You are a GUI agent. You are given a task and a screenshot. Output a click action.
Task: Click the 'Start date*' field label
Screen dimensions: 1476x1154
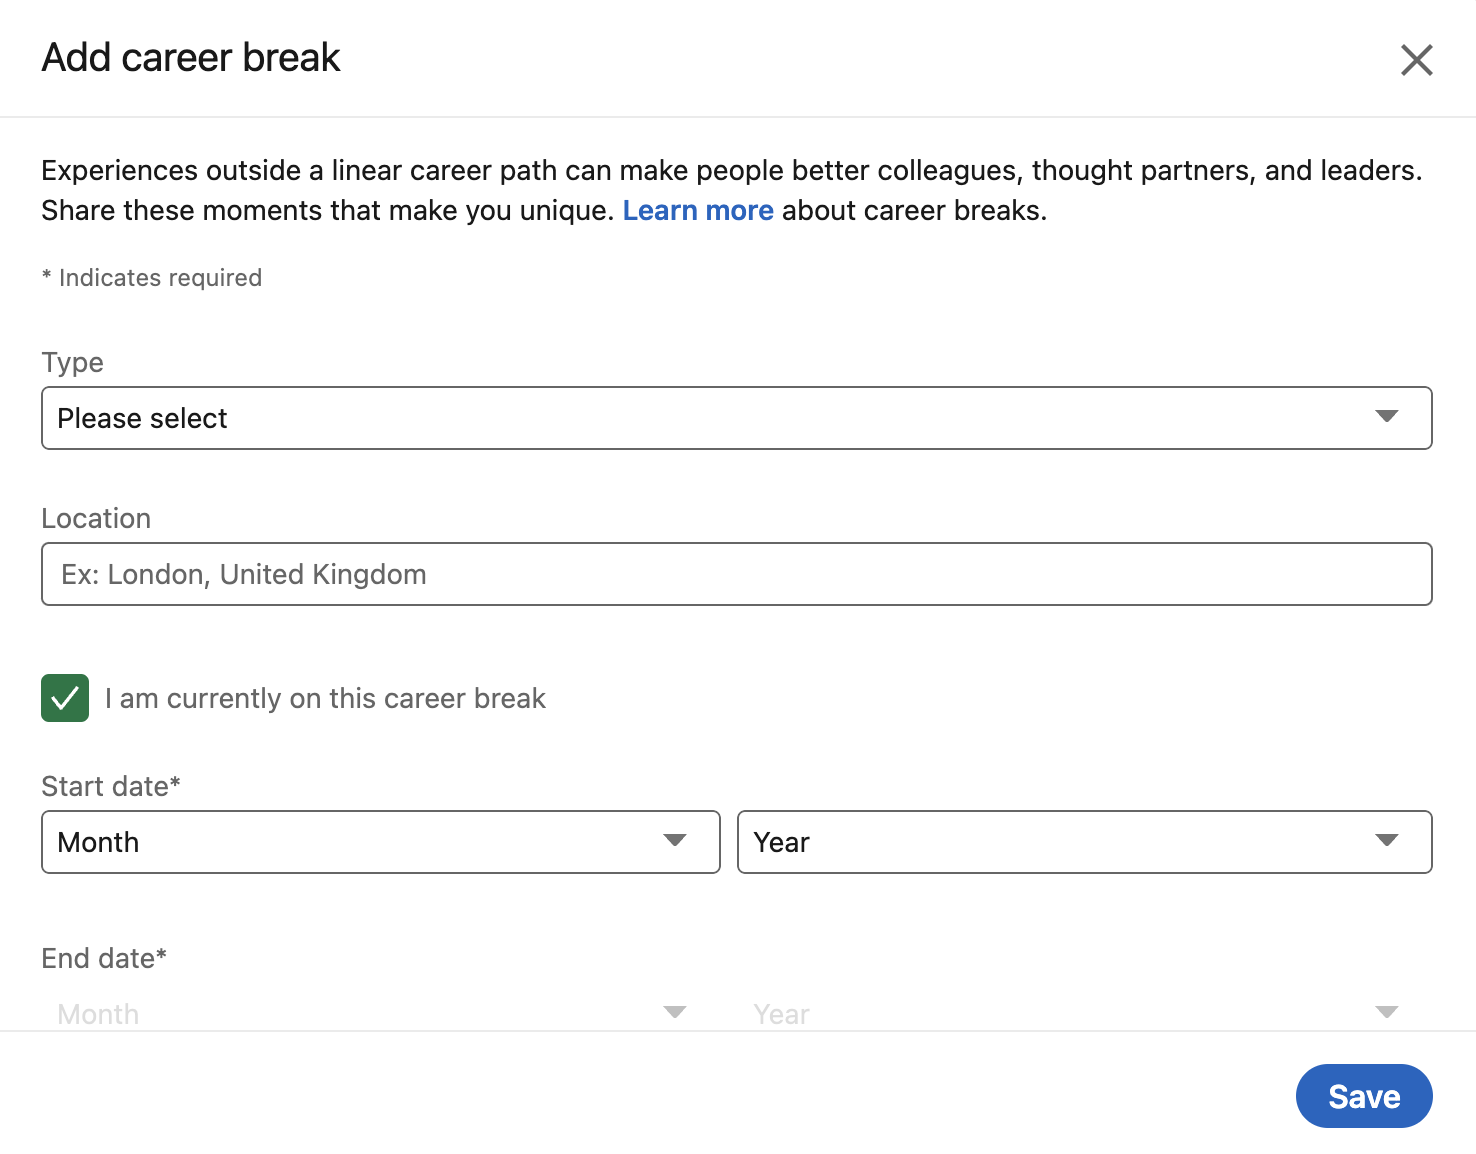click(110, 786)
